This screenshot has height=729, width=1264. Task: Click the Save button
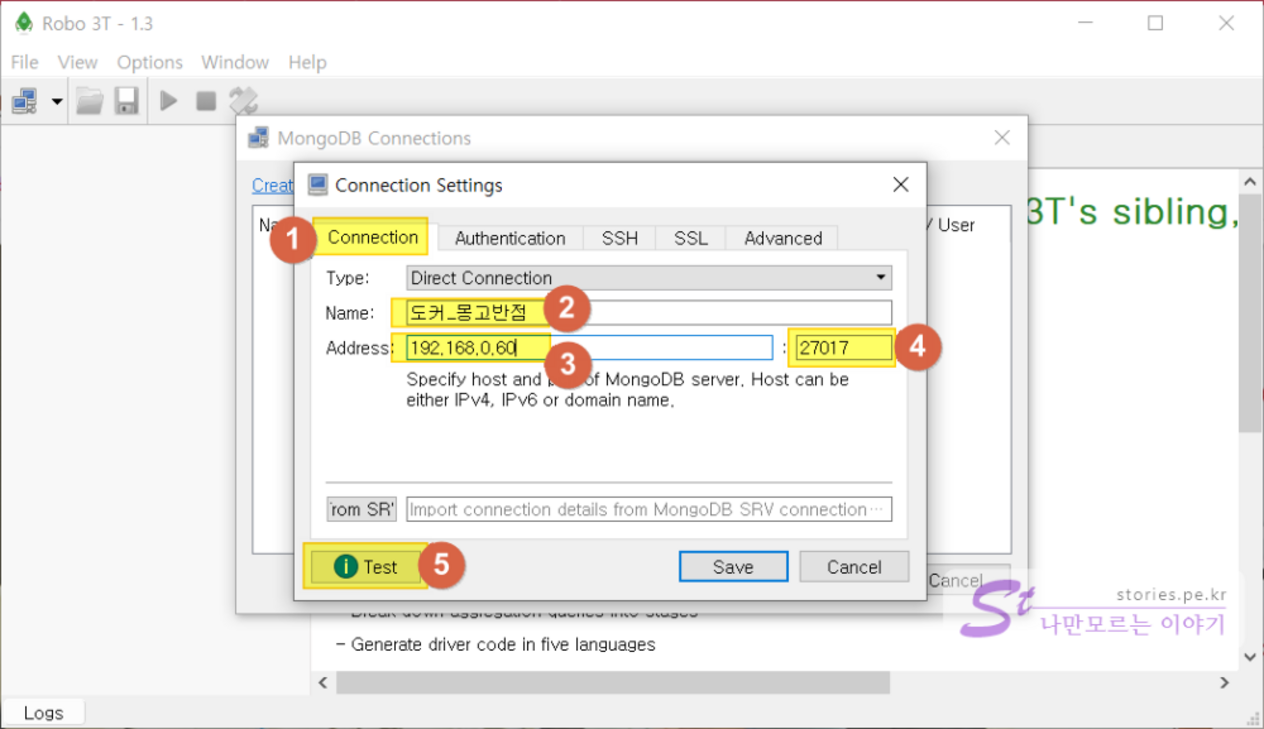click(x=733, y=567)
